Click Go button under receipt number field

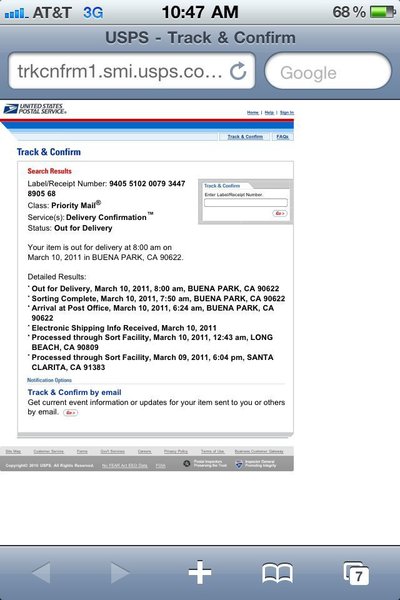click(x=280, y=213)
